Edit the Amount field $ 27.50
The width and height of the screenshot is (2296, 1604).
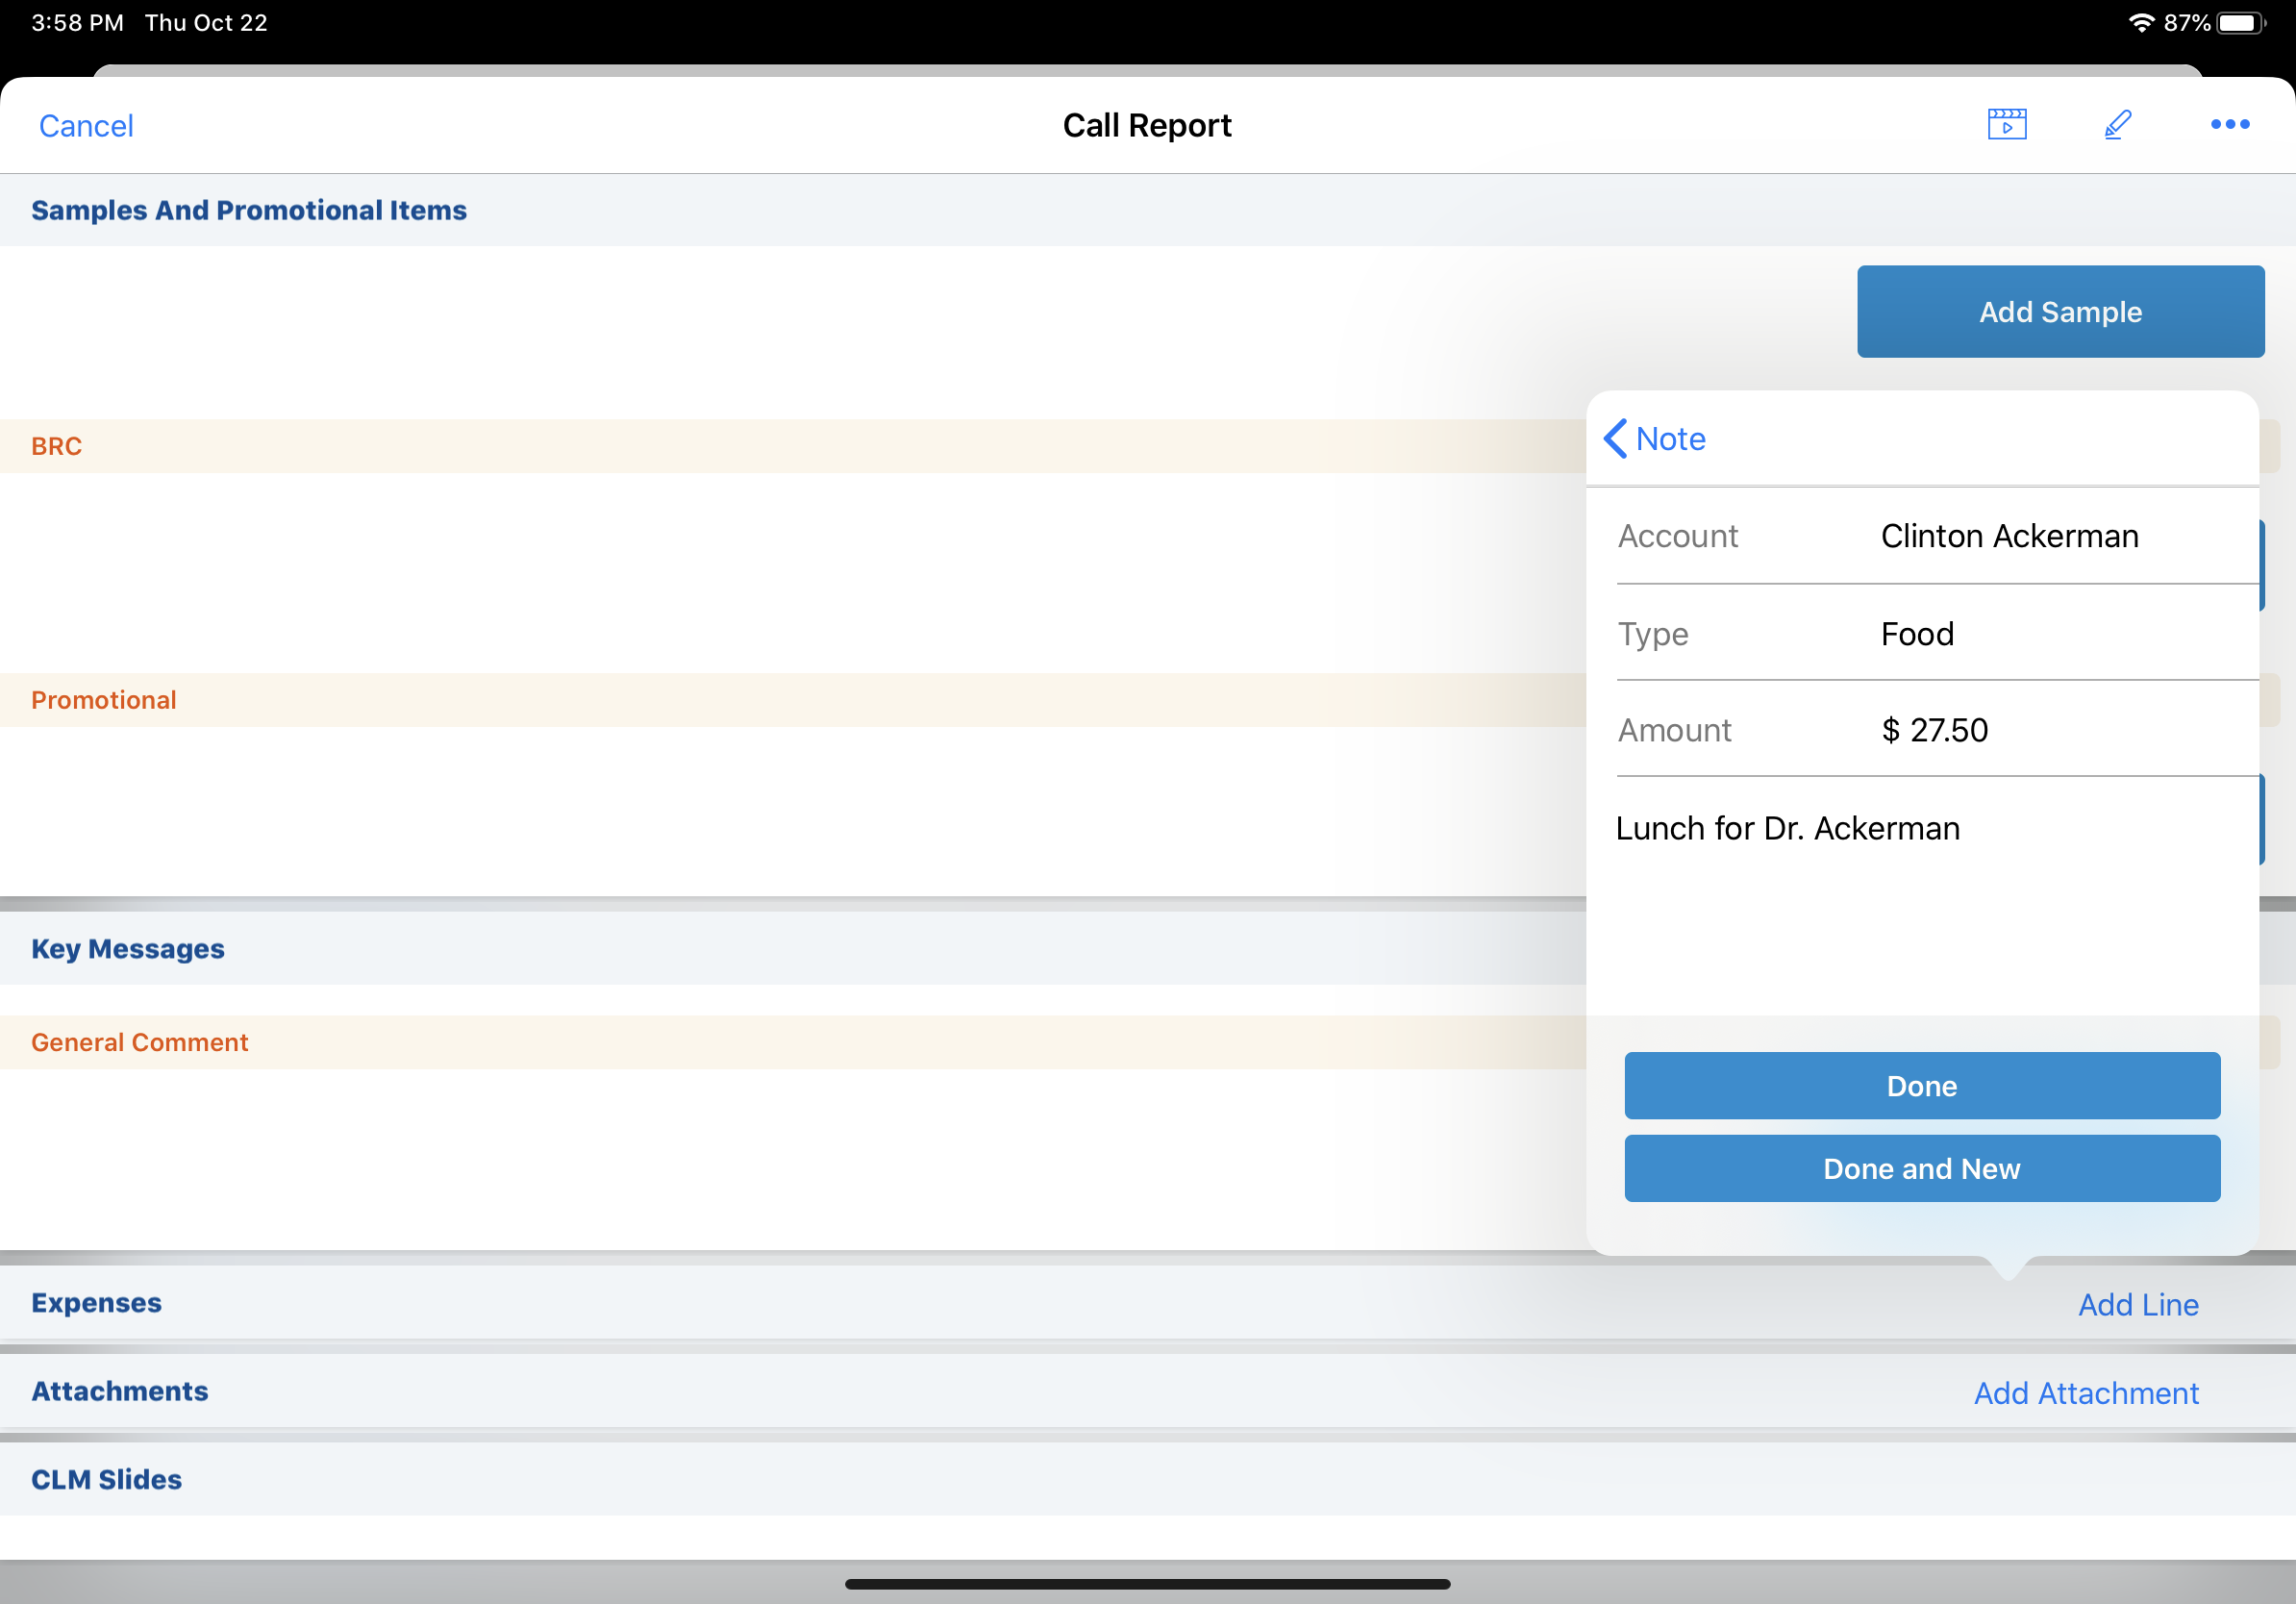1934,730
